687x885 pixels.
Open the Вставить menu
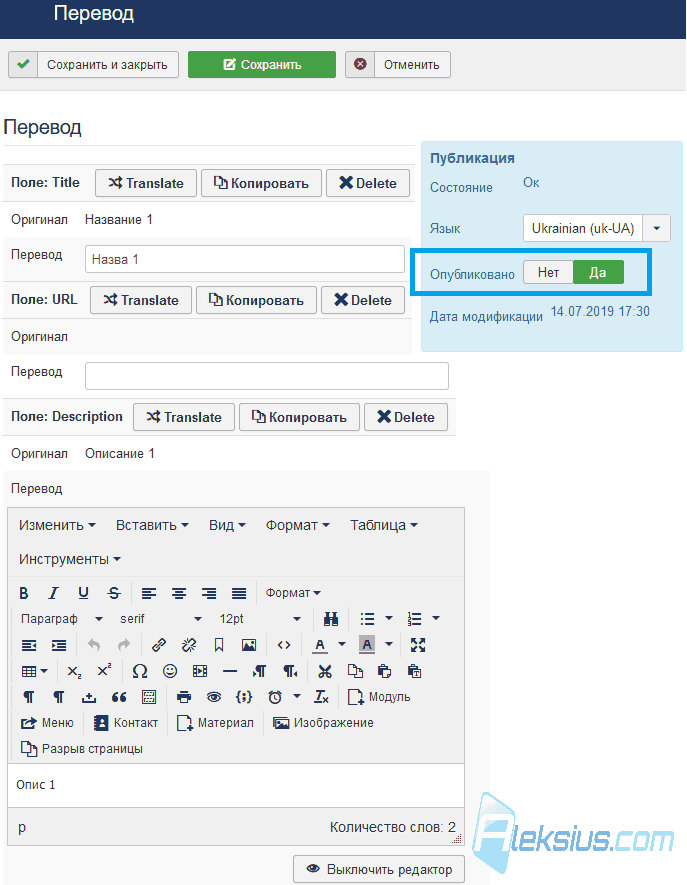point(152,525)
